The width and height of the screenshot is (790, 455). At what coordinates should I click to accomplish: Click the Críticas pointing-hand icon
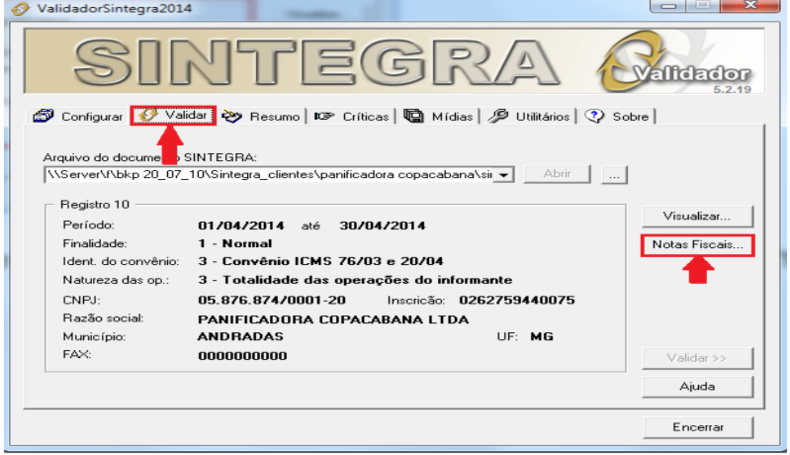pyautogui.click(x=322, y=117)
